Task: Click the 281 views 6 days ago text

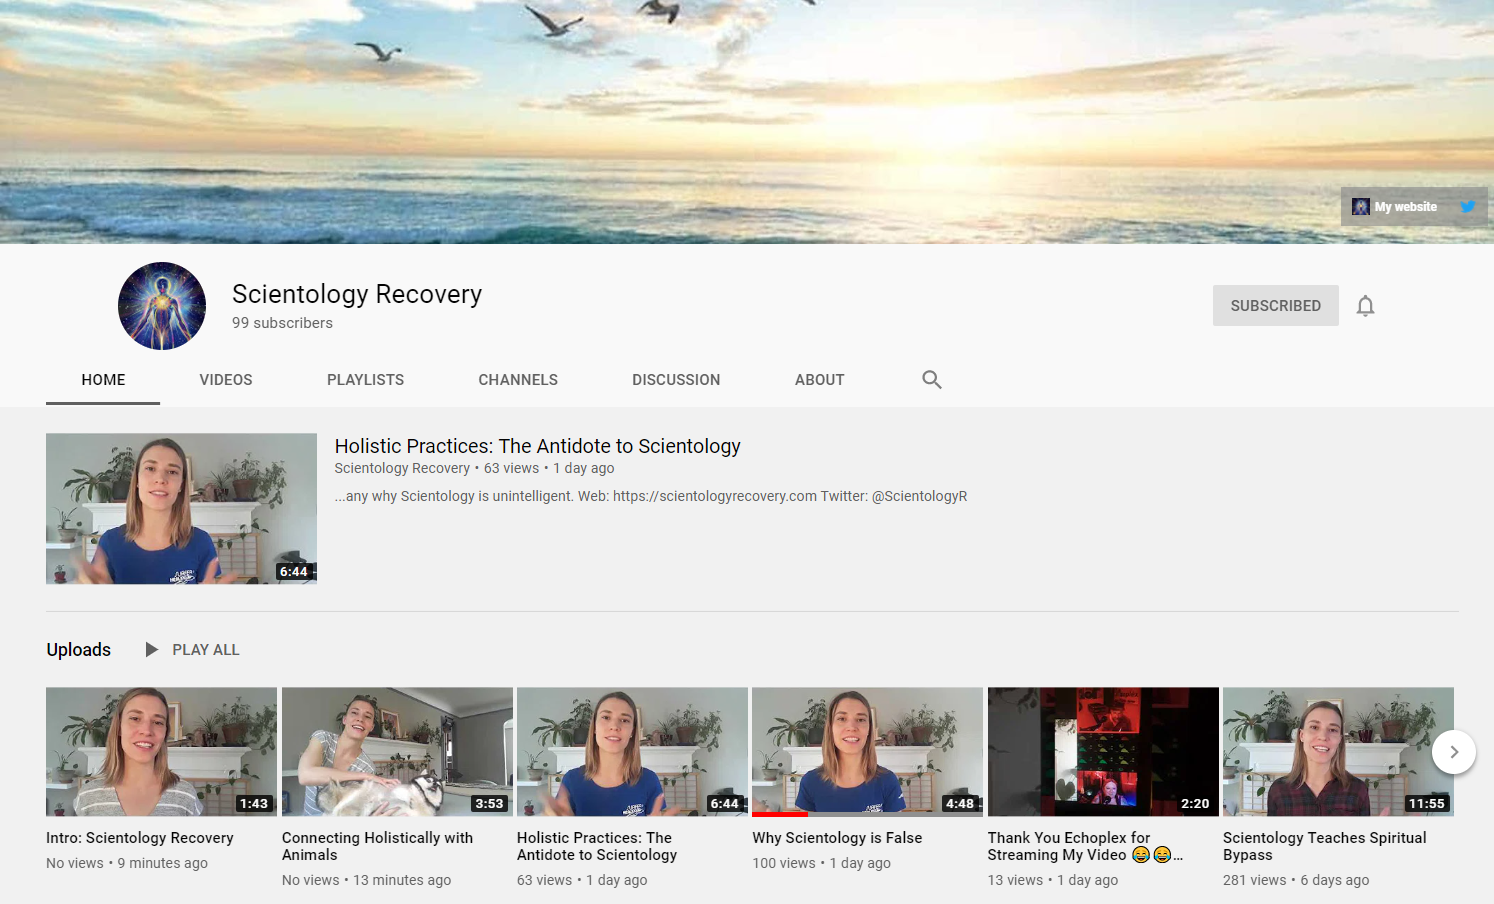Action: coord(1296,880)
